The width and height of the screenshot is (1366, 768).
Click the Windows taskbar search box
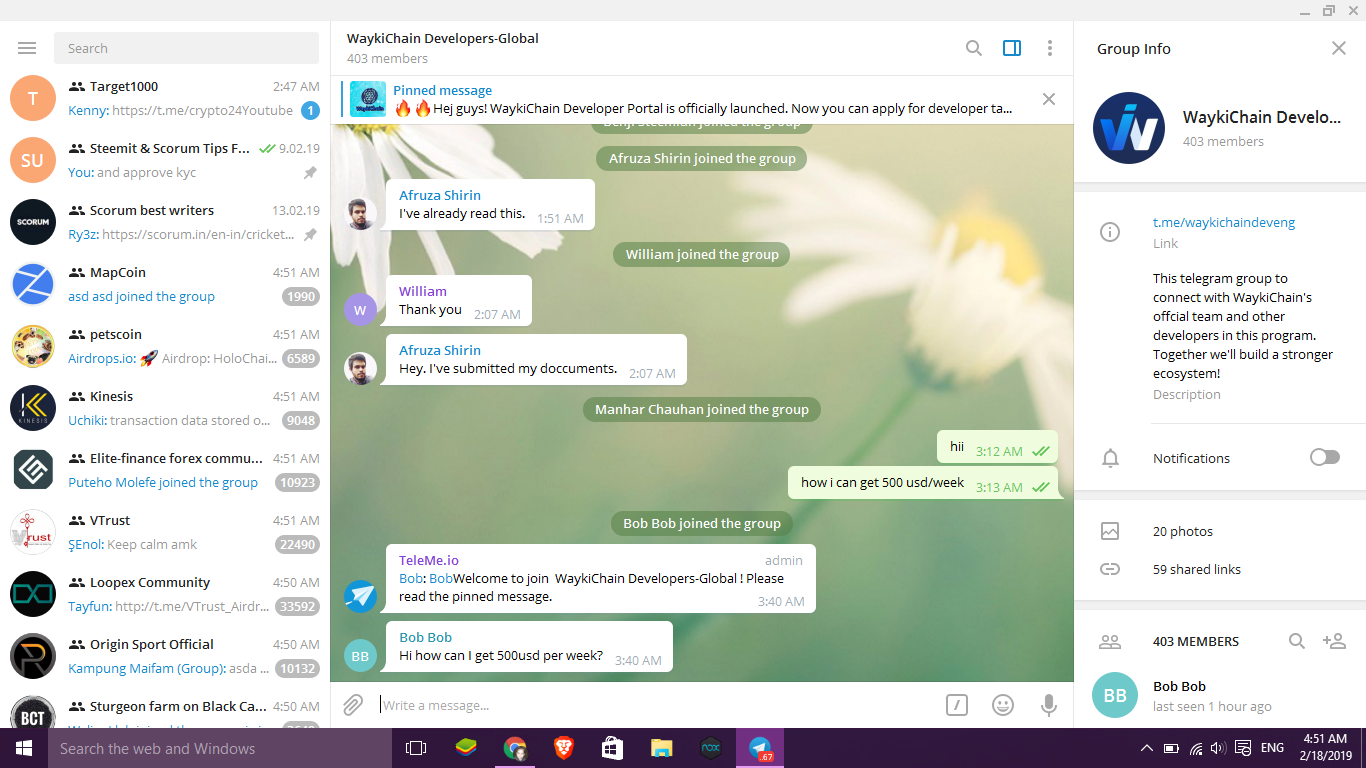point(220,748)
